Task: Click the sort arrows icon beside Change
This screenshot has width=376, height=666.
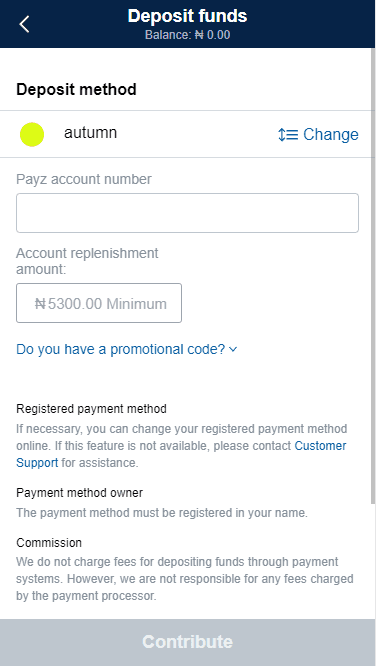Action: (288, 134)
